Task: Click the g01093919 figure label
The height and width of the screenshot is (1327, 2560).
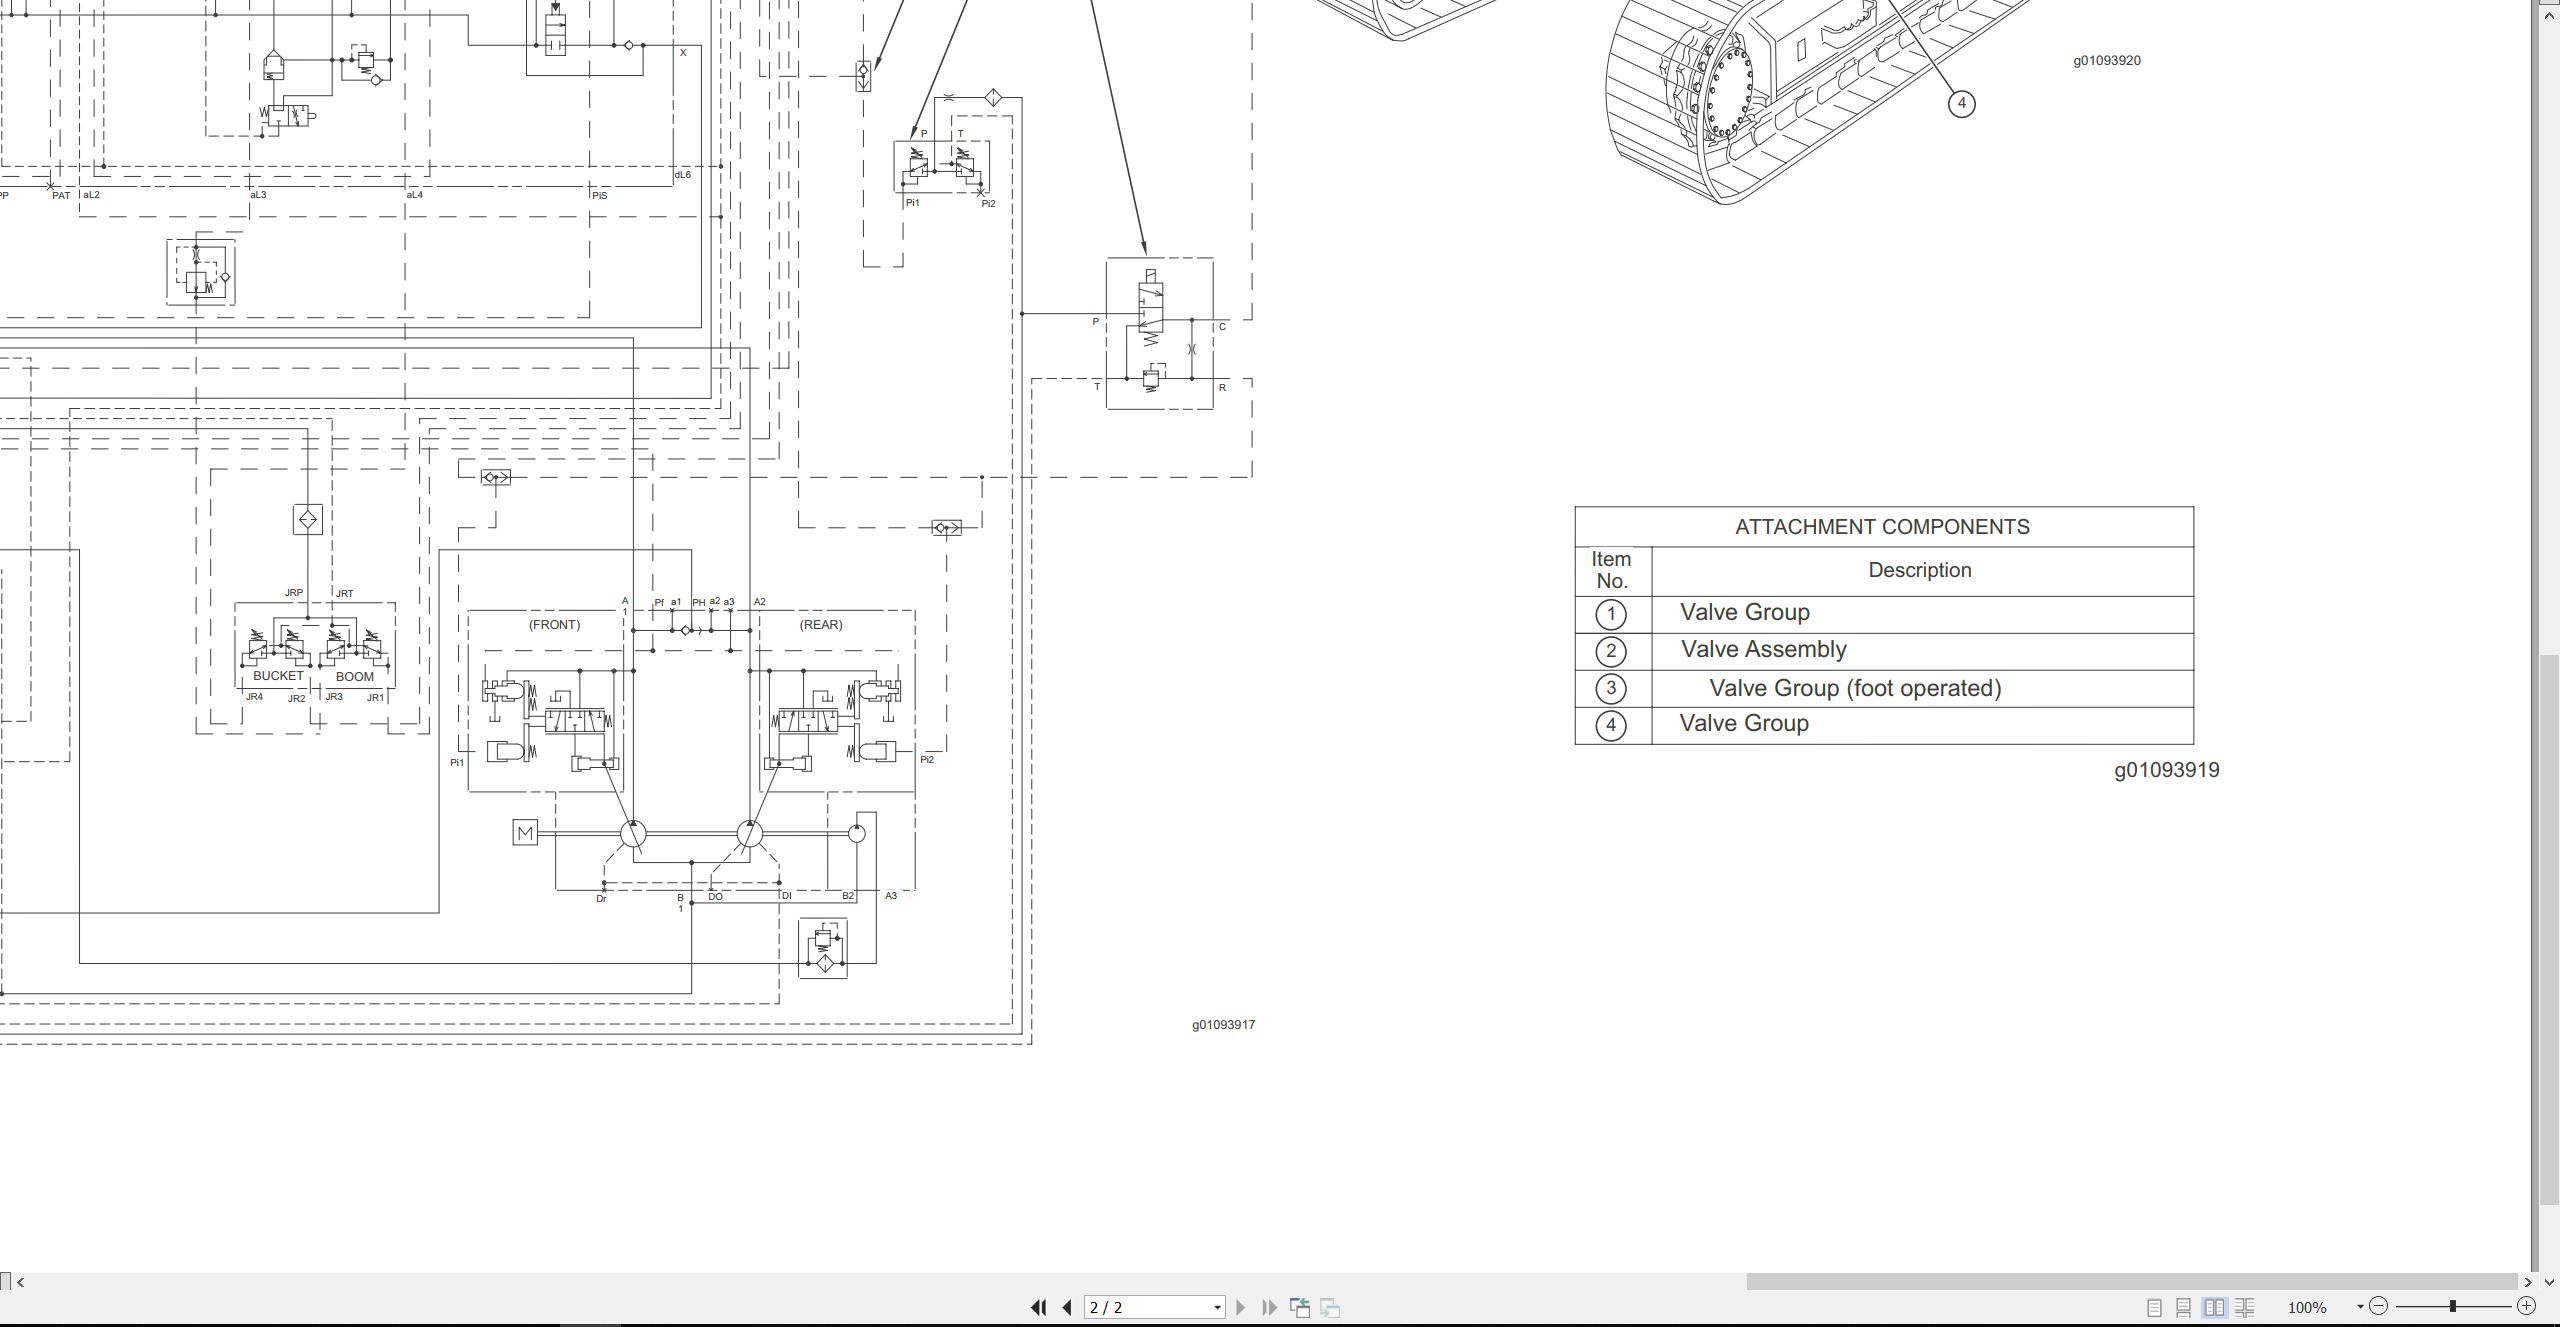Action: (x=2166, y=770)
